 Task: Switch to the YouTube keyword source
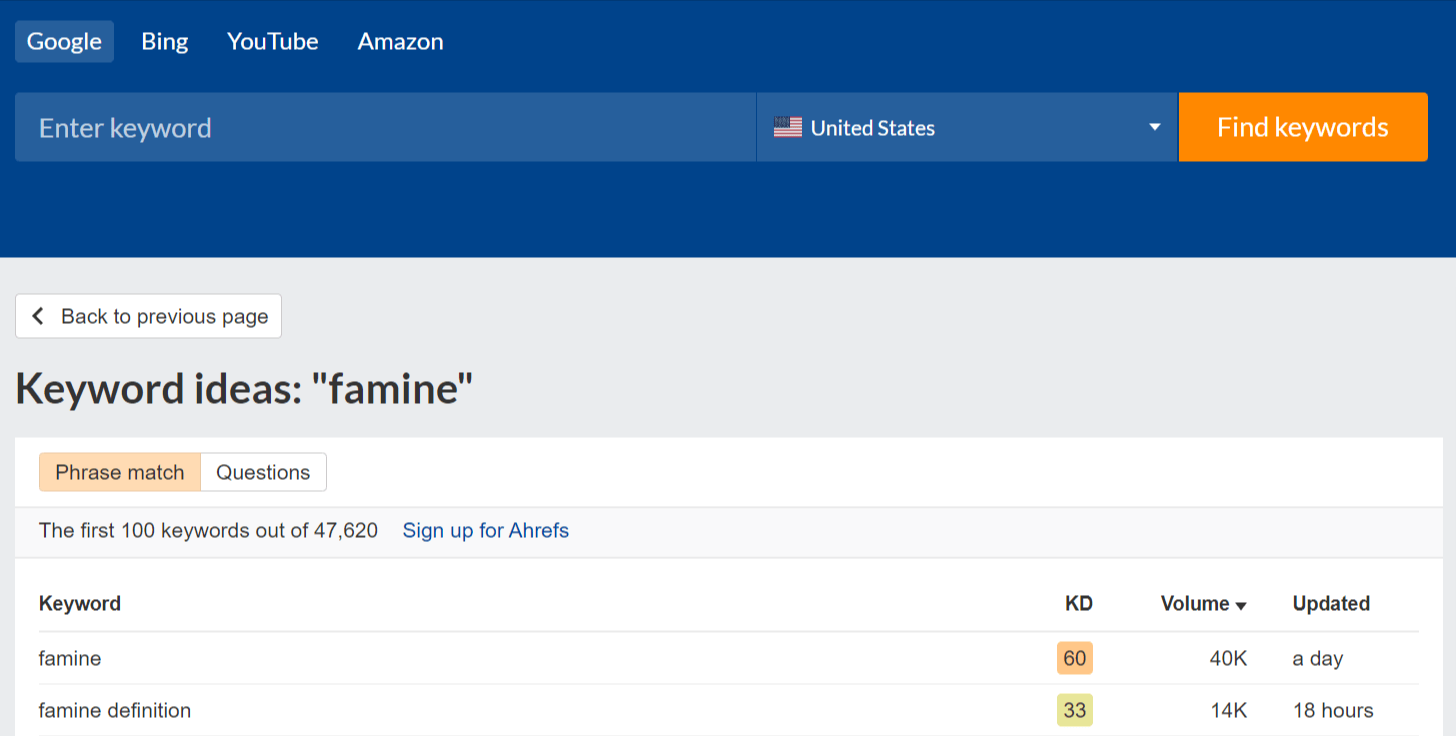coord(272,41)
